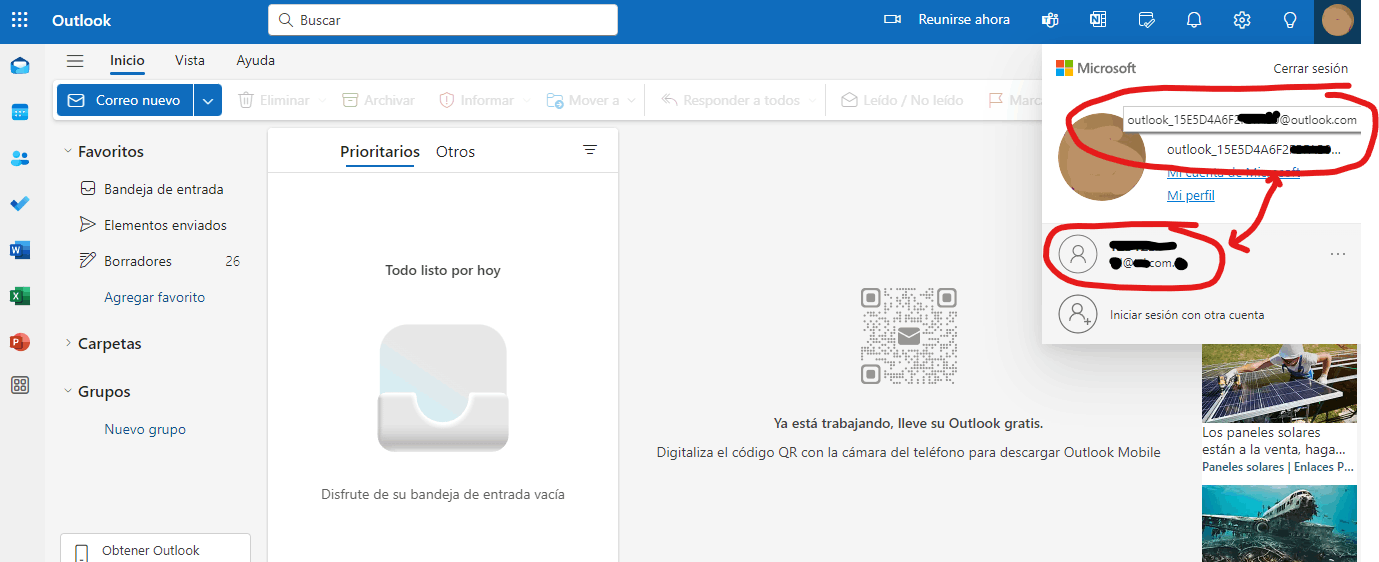Image resolution: width=1379 pixels, height=562 pixels.
Task: Select the Otros tab
Action: pyautogui.click(x=455, y=152)
